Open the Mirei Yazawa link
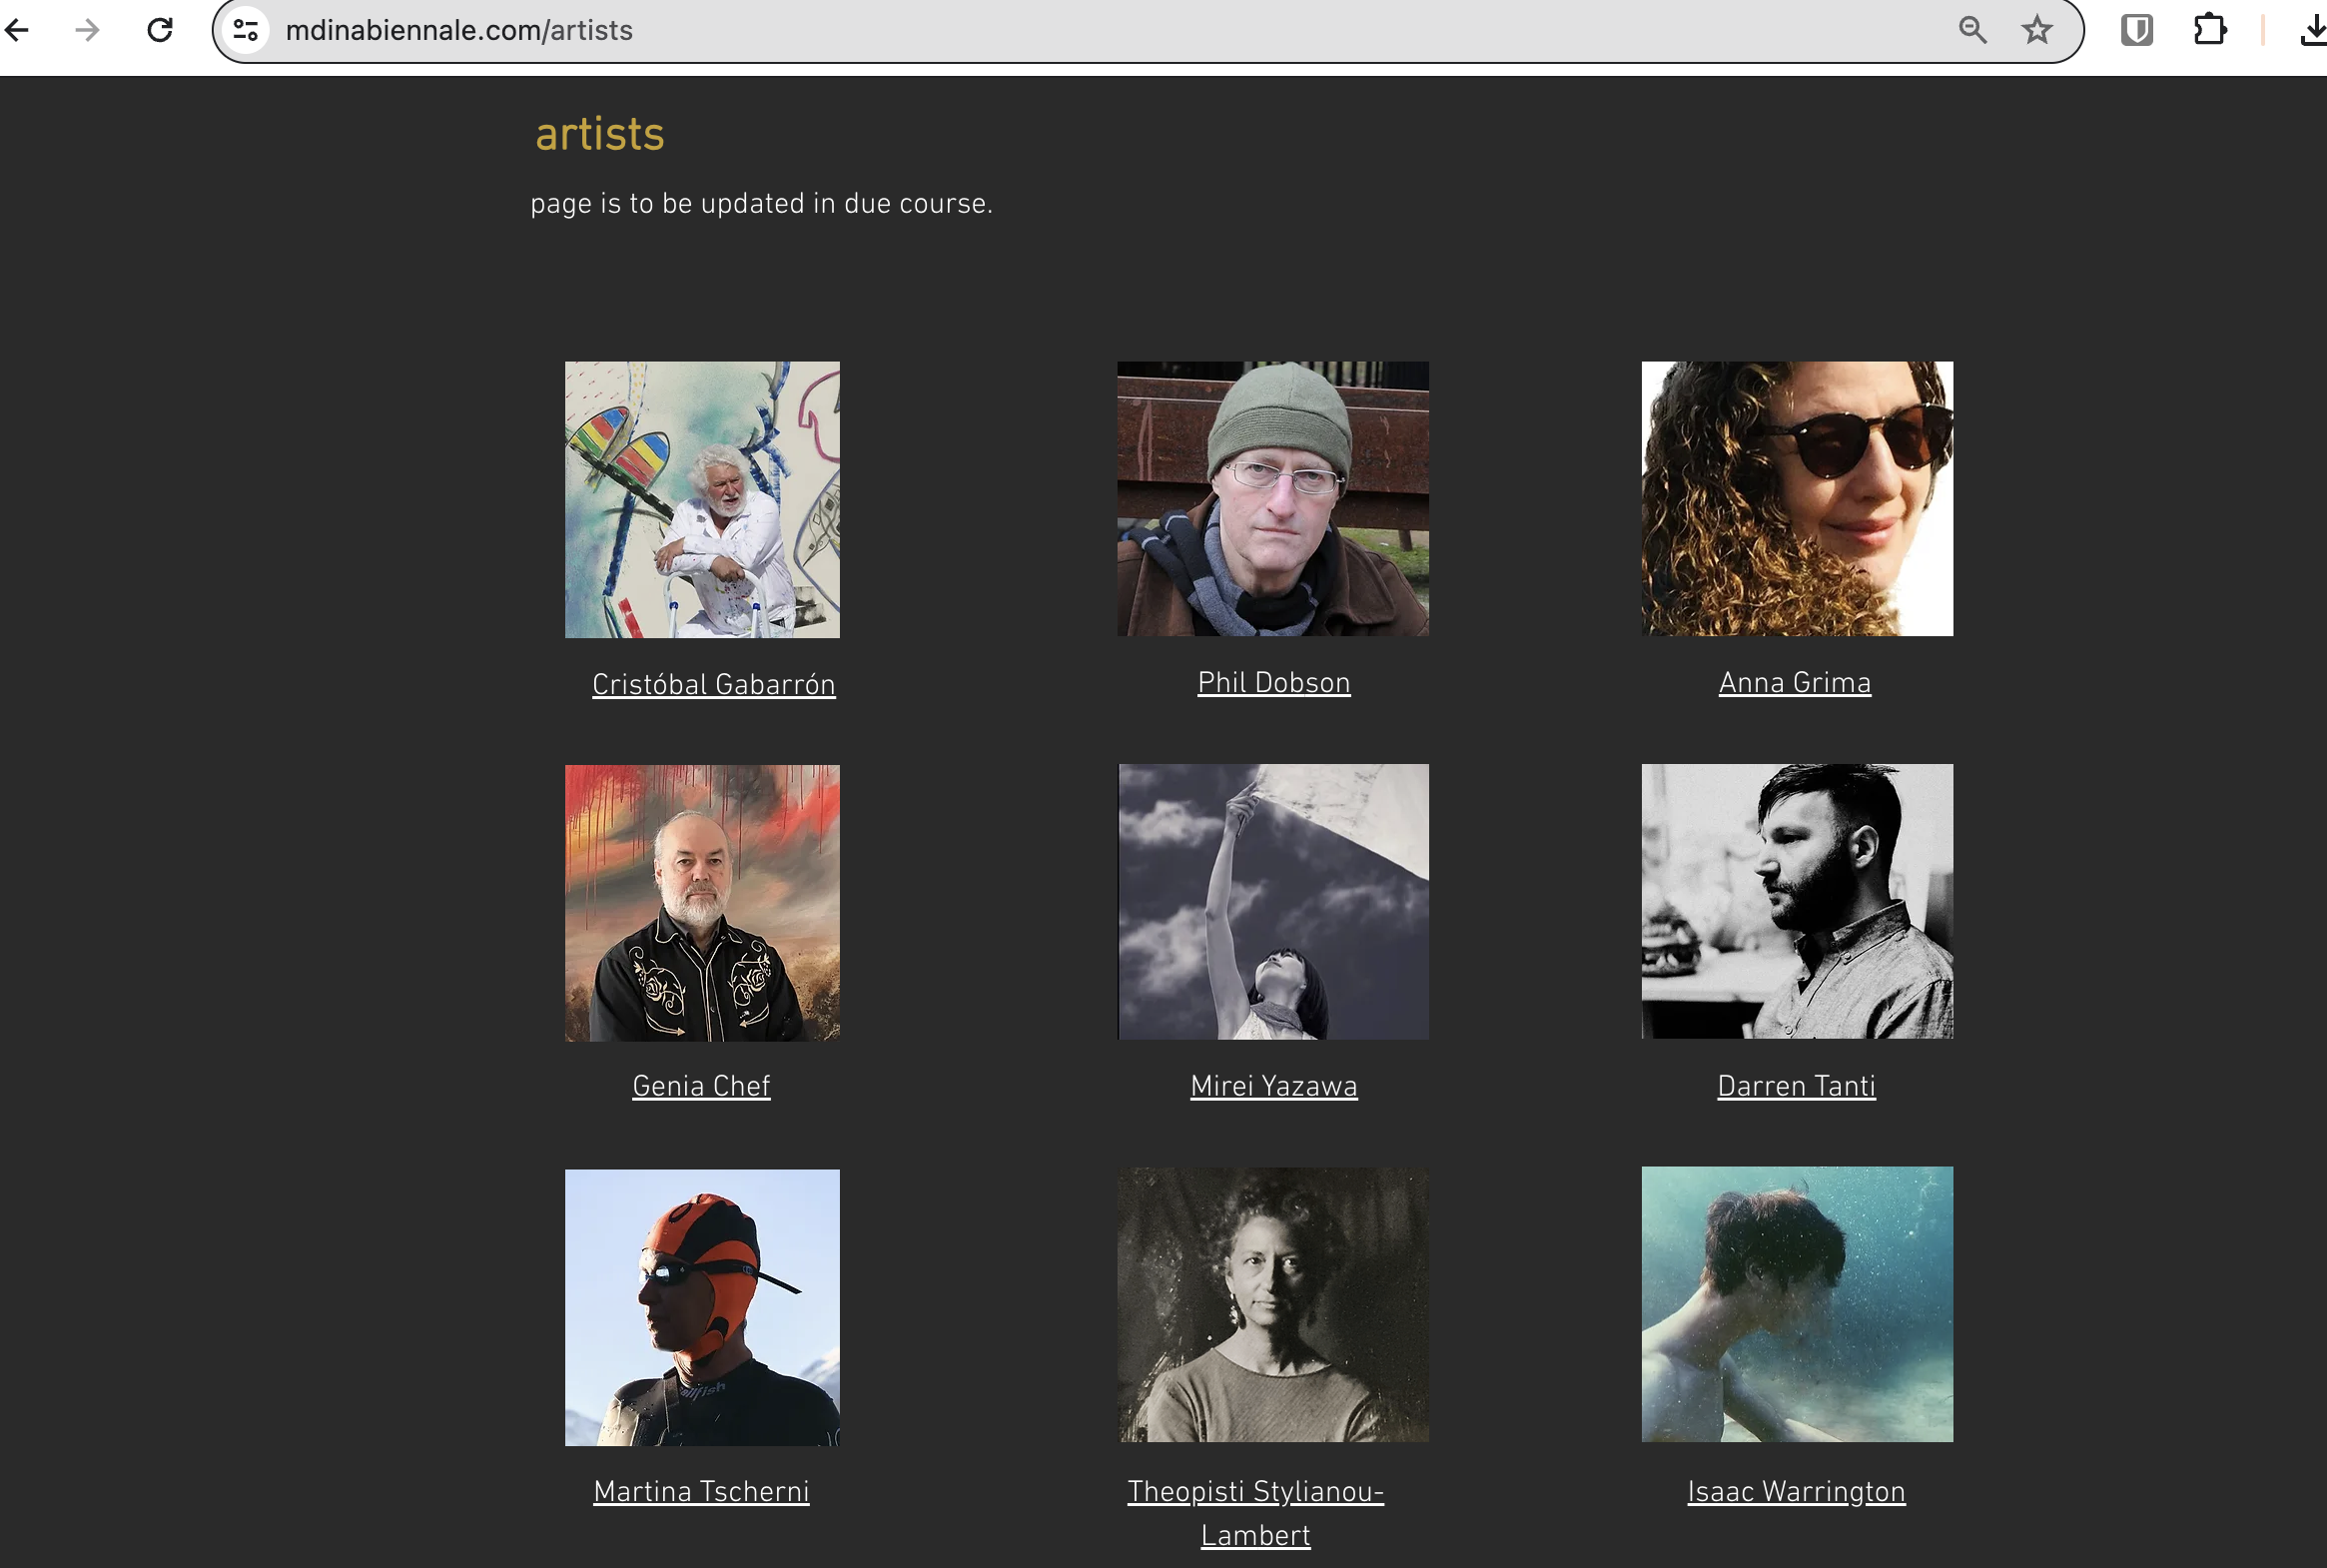This screenshot has width=2327, height=1568. (1274, 1086)
